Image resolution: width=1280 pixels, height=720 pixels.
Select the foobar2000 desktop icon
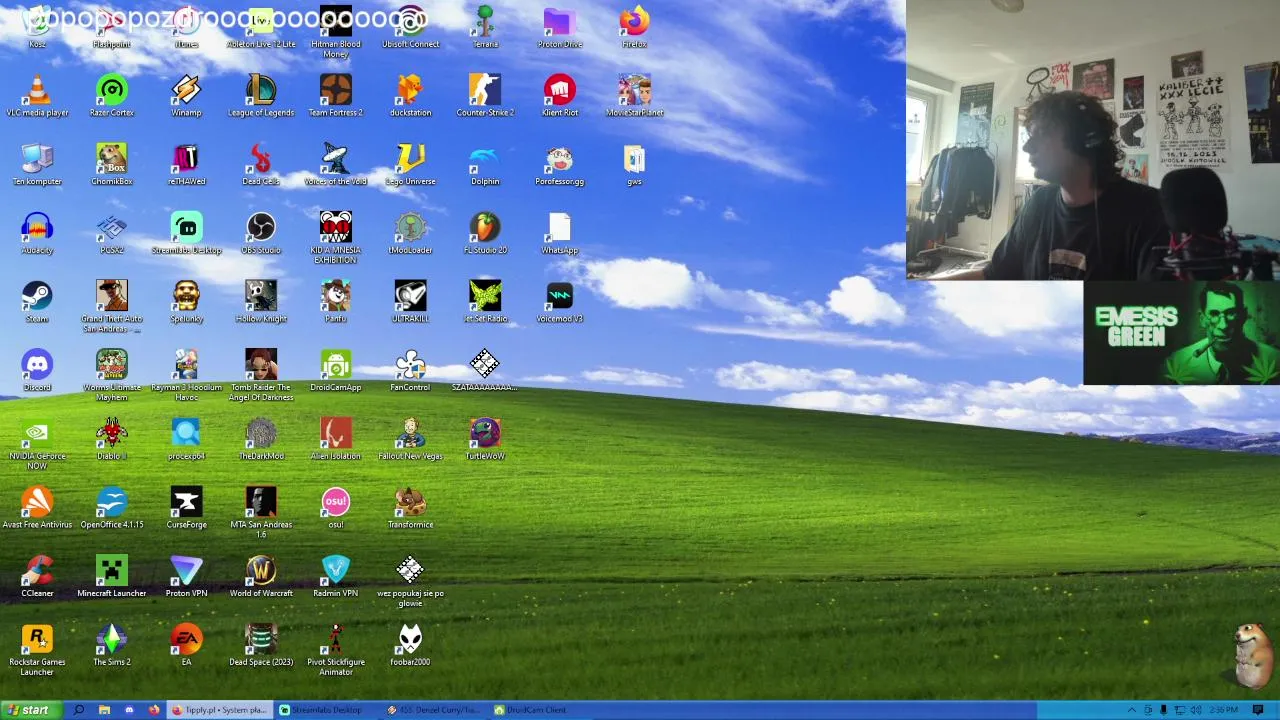pos(410,645)
